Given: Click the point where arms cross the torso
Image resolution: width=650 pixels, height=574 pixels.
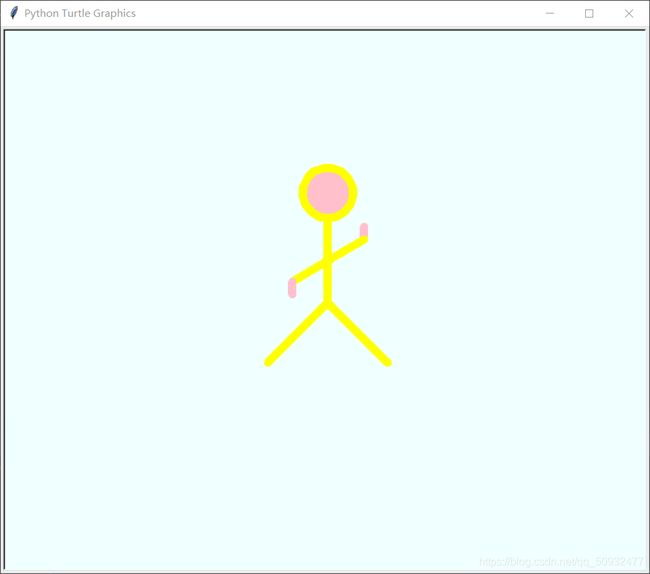Looking at the screenshot, I should pyautogui.click(x=327, y=262).
